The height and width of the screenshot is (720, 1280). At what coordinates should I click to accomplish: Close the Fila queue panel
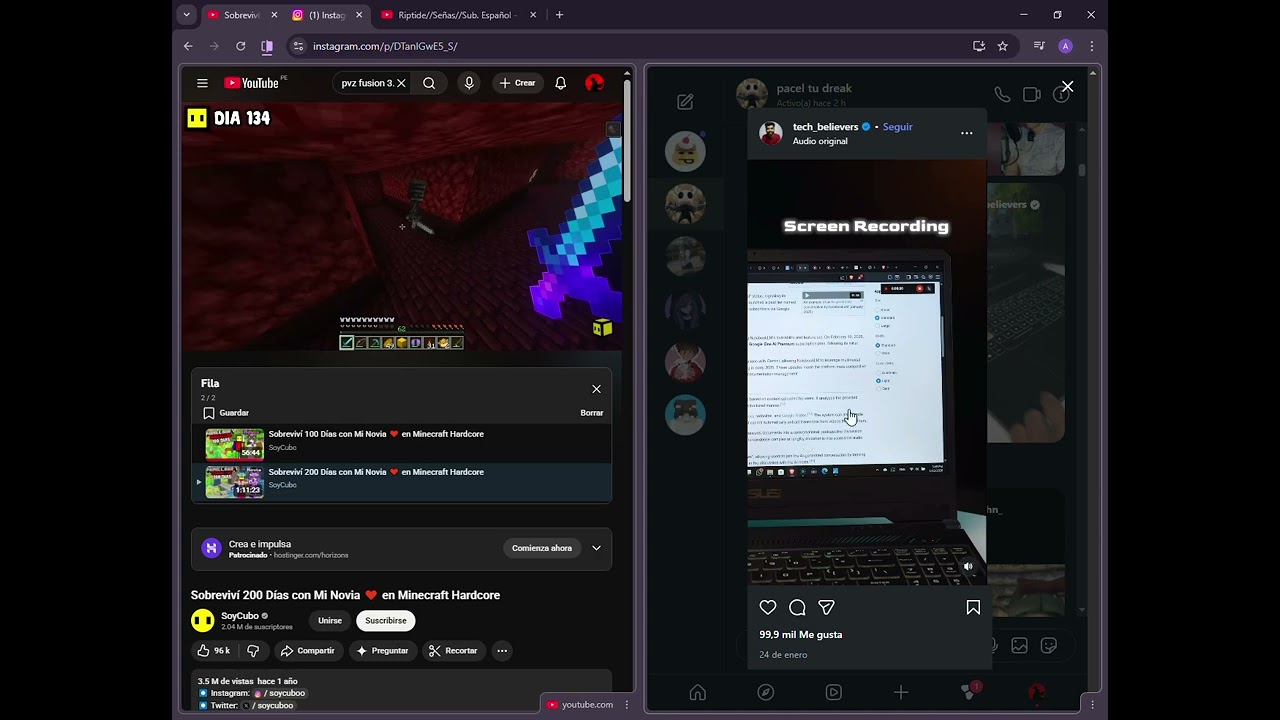(x=596, y=389)
